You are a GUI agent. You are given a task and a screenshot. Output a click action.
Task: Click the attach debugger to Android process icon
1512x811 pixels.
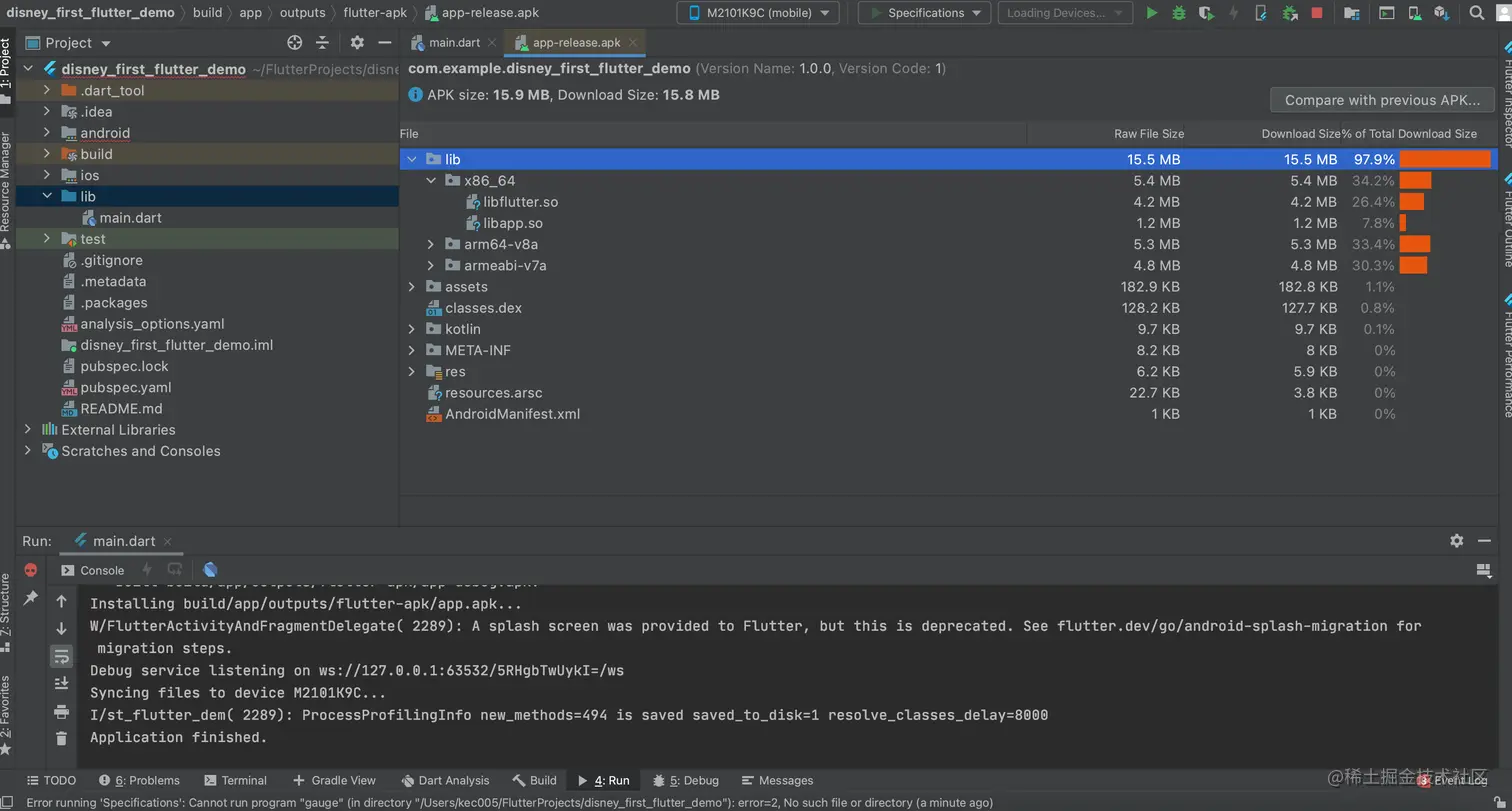pos(1290,13)
